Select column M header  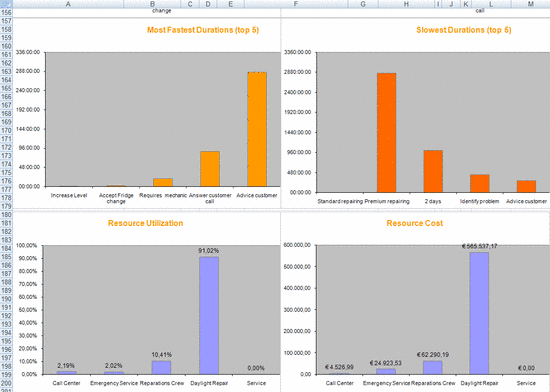(x=530, y=4)
